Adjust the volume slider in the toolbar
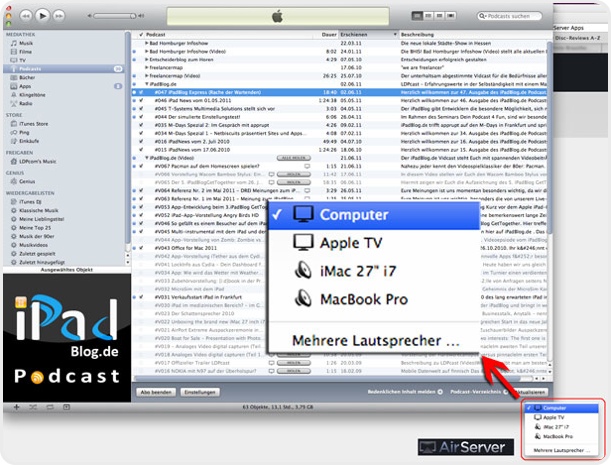 click(115, 16)
